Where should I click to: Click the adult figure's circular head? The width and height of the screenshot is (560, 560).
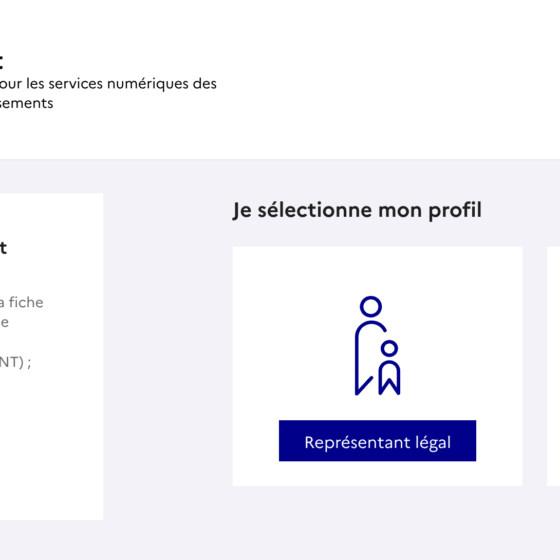point(371,306)
